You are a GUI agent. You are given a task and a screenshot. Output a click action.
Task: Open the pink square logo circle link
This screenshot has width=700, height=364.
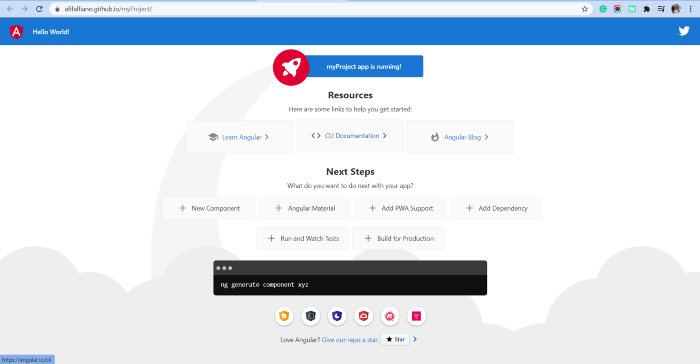(417, 316)
